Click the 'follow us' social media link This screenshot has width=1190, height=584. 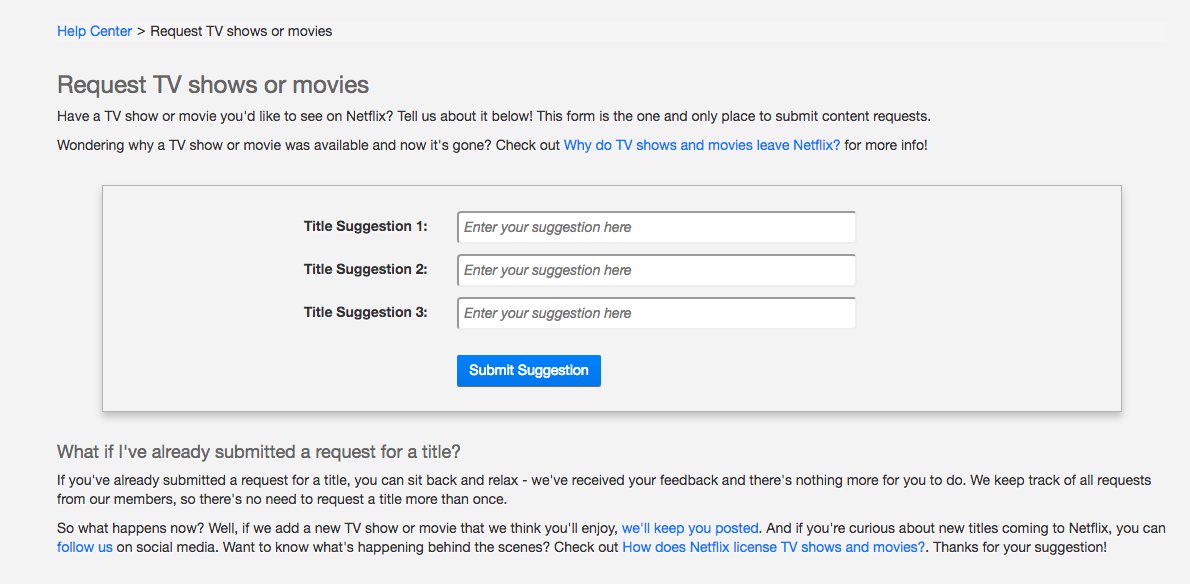coord(85,548)
